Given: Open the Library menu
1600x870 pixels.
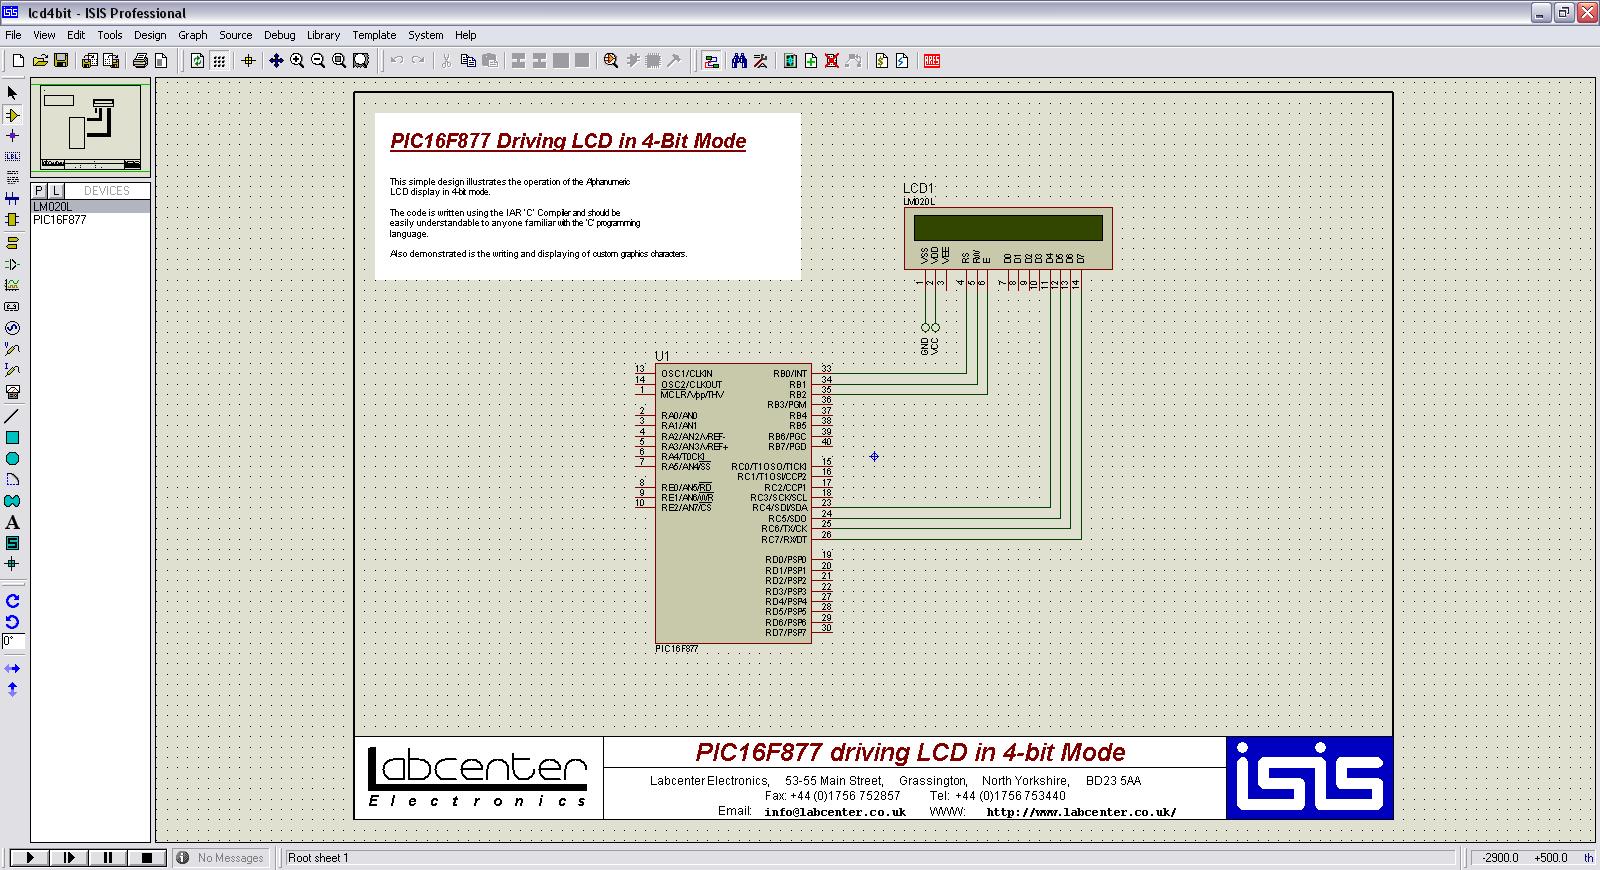Looking at the screenshot, I should pos(323,35).
